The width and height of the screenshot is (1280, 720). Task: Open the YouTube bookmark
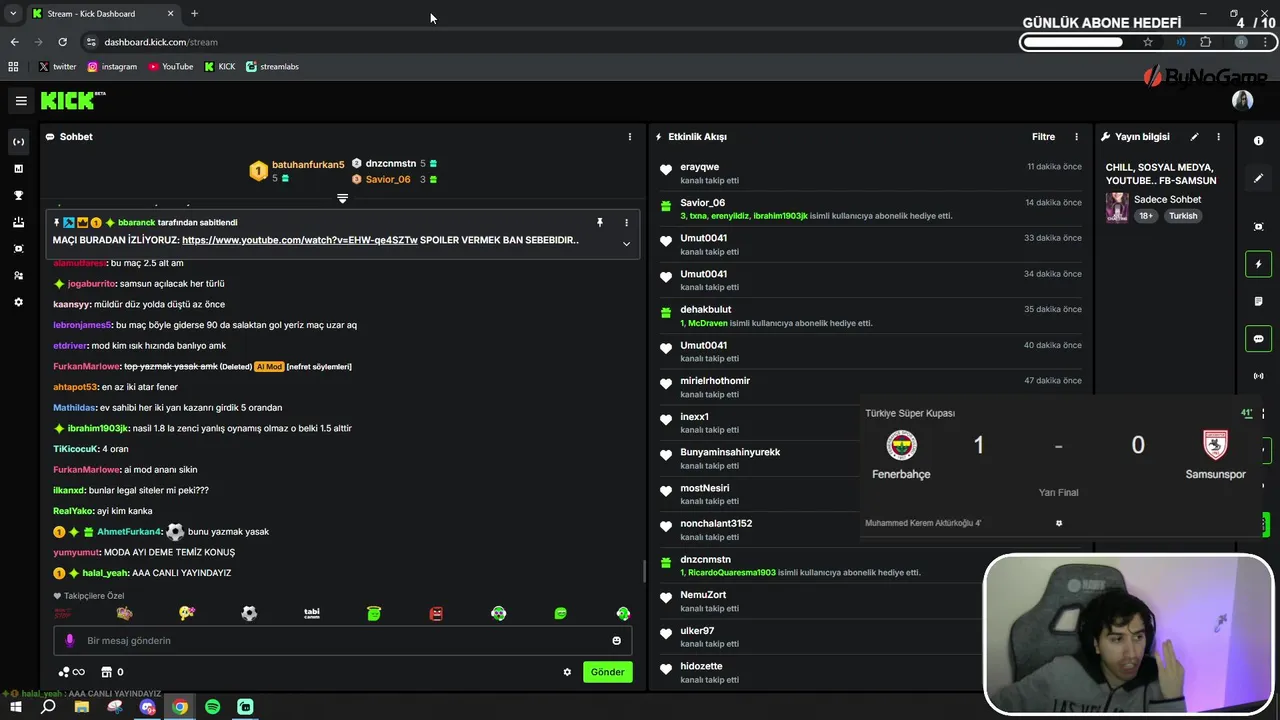171,66
